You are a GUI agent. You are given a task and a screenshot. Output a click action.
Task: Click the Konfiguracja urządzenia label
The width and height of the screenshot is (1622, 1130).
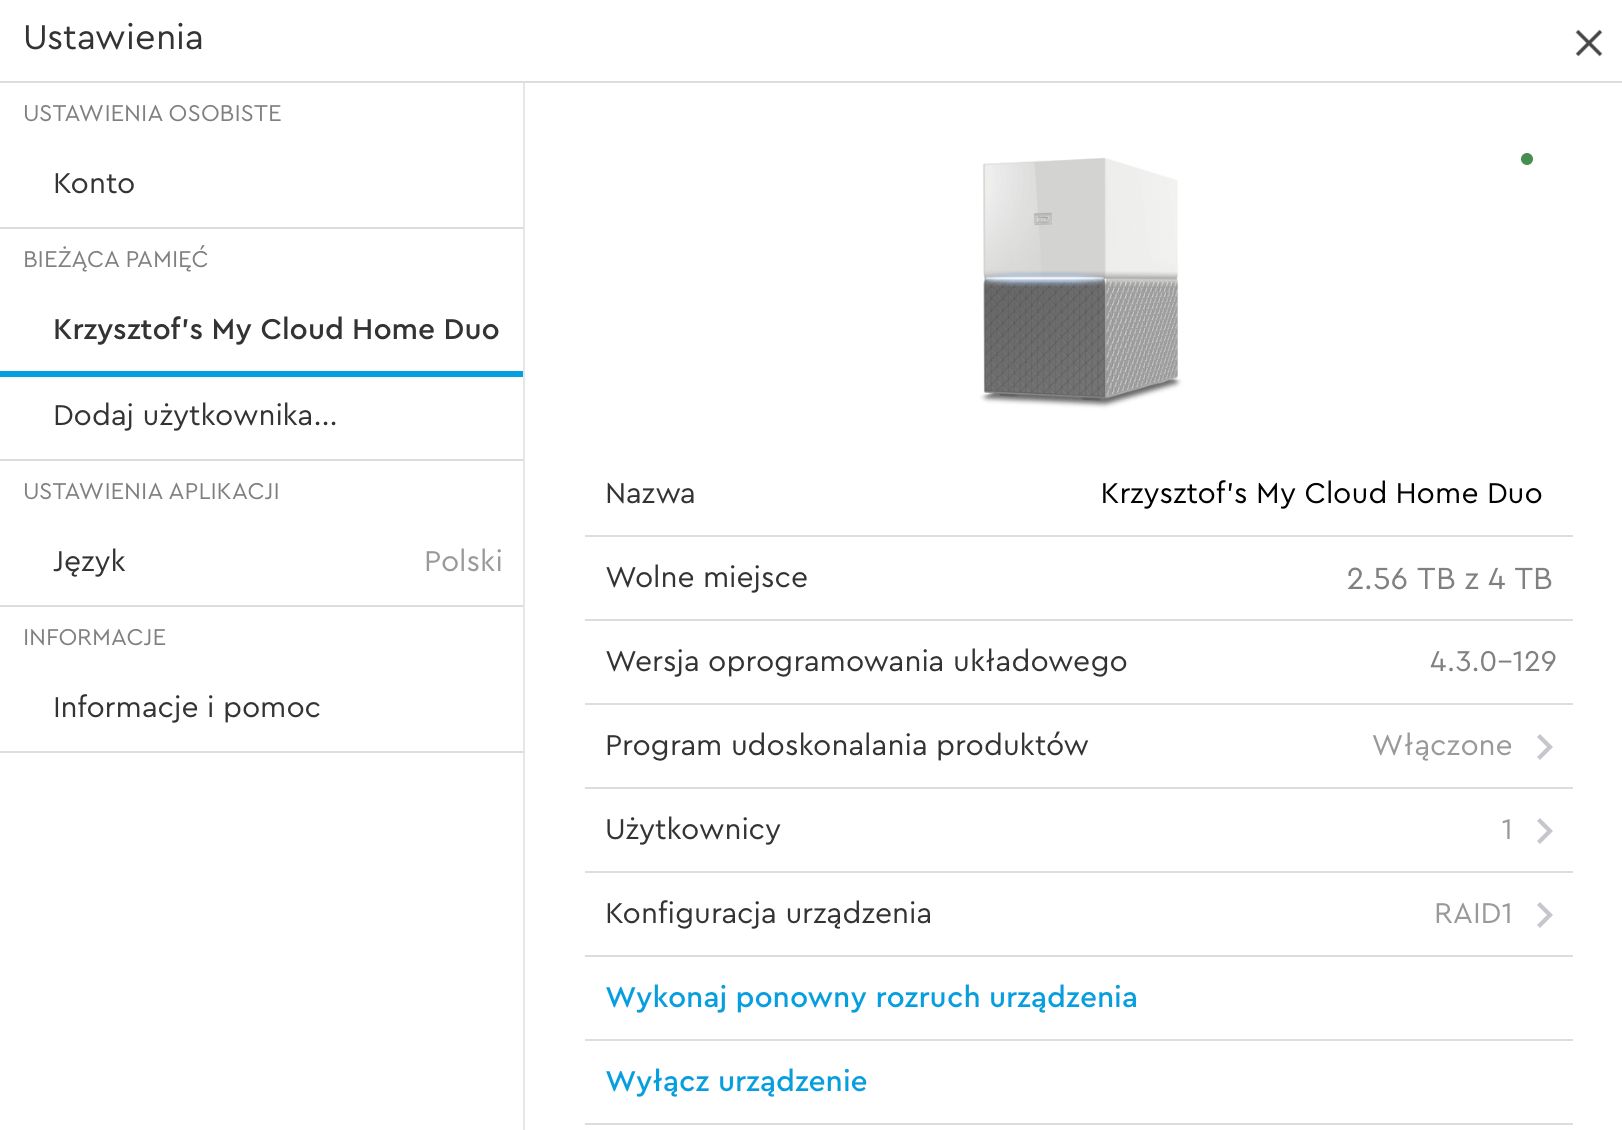(x=768, y=914)
